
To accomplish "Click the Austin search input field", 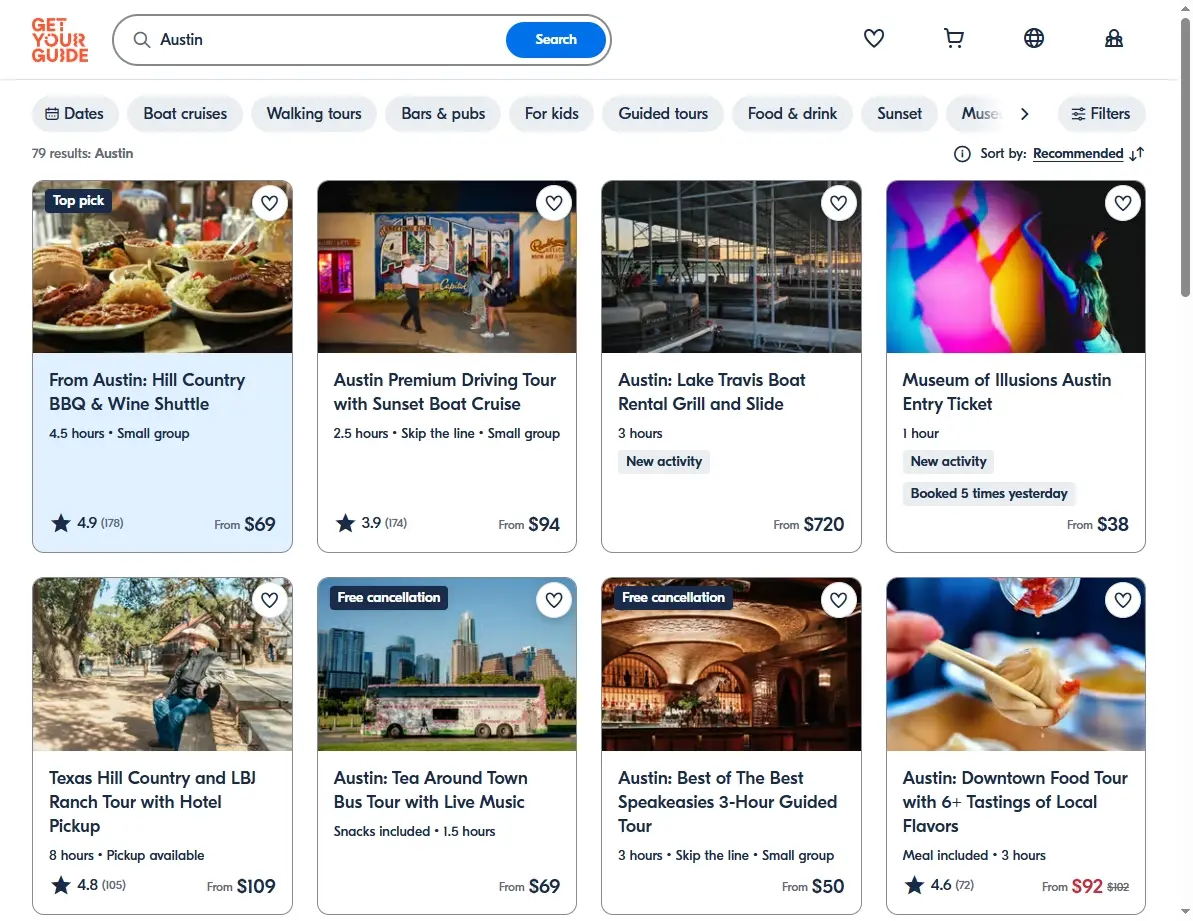I will 327,40.
